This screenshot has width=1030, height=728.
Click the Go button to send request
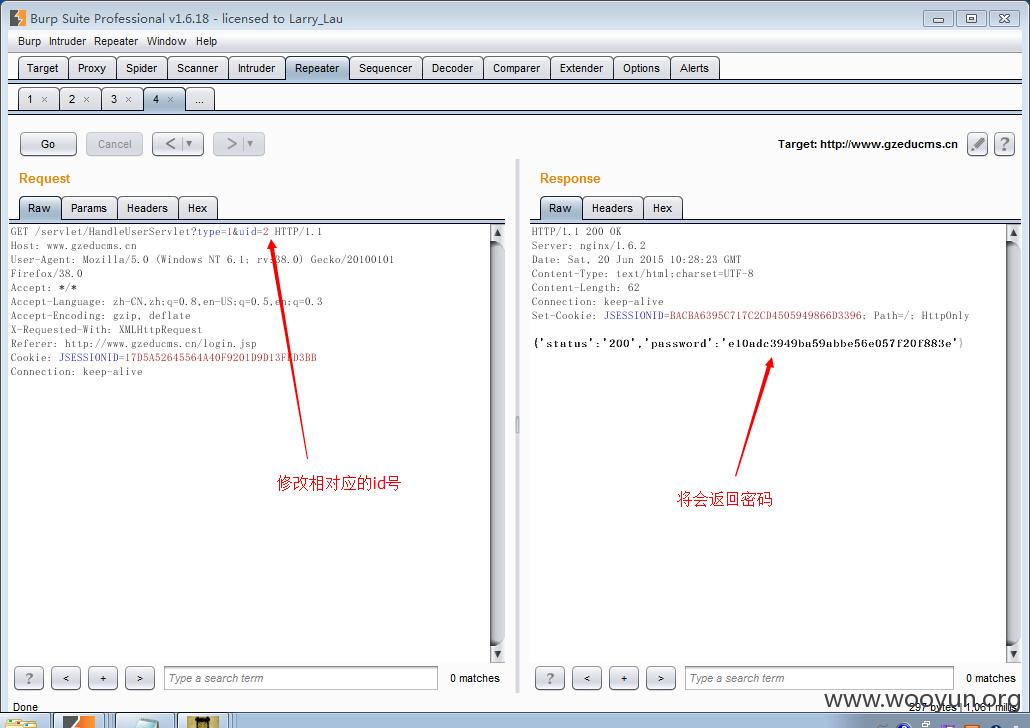[x=48, y=144]
